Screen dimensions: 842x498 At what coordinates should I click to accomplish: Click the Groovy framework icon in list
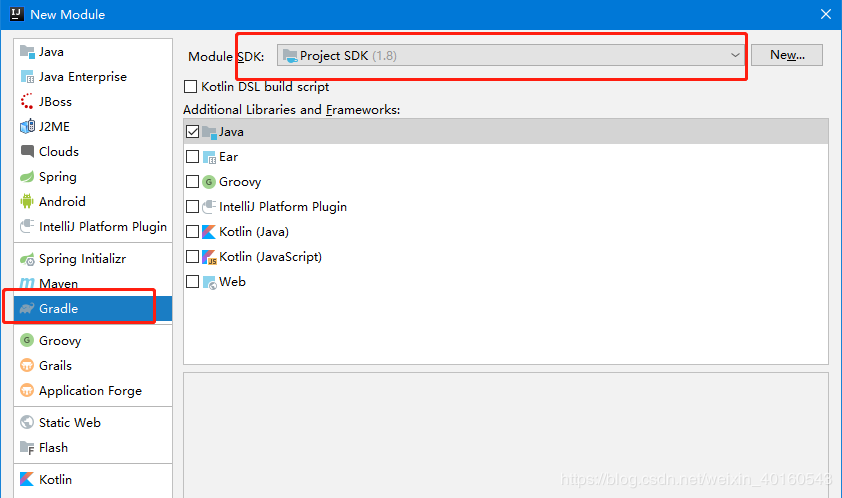click(x=209, y=182)
